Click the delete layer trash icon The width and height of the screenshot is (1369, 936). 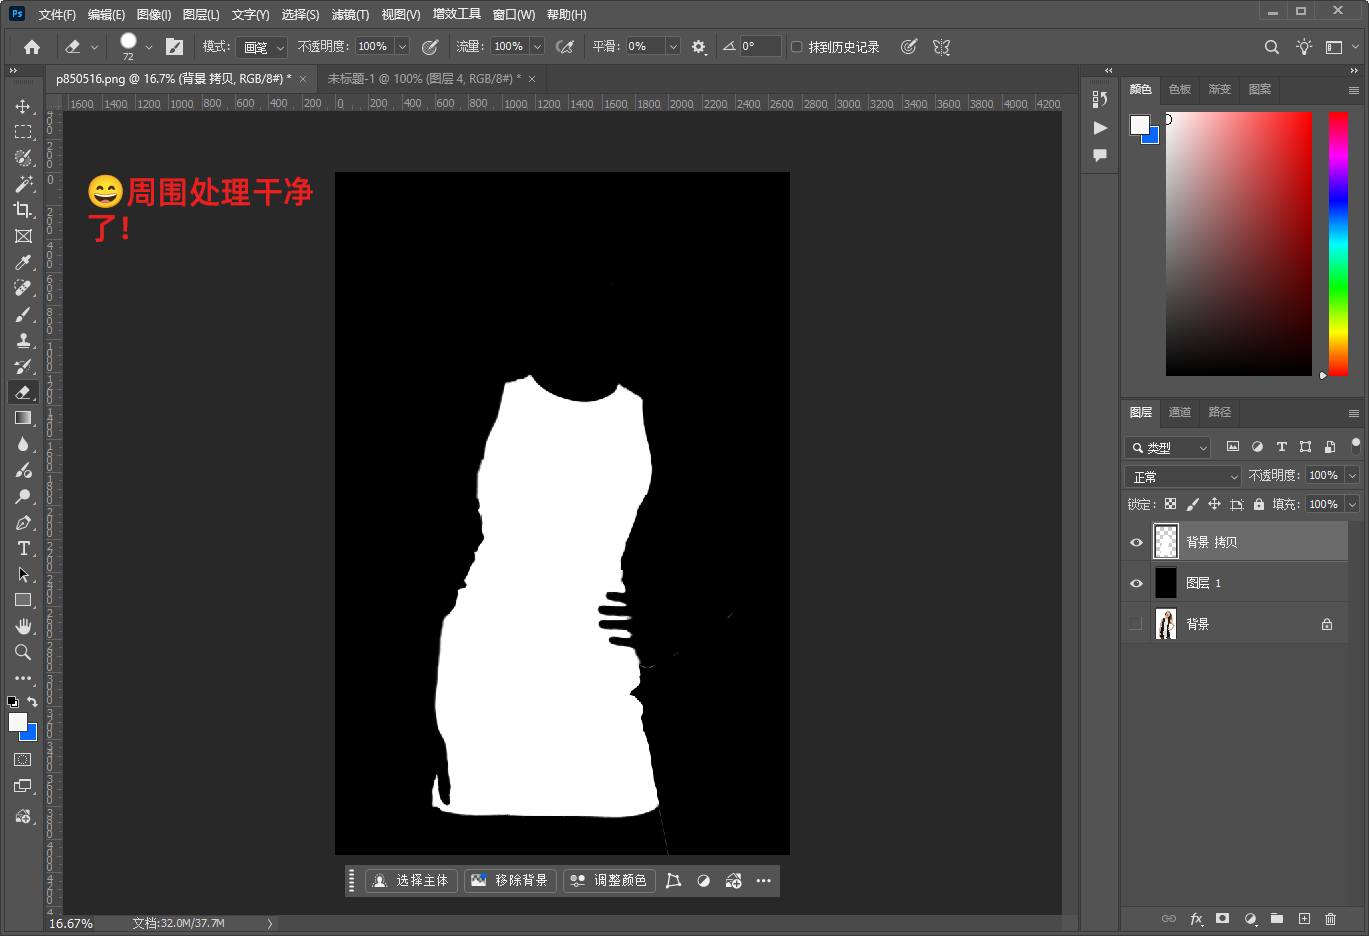coord(1330,918)
